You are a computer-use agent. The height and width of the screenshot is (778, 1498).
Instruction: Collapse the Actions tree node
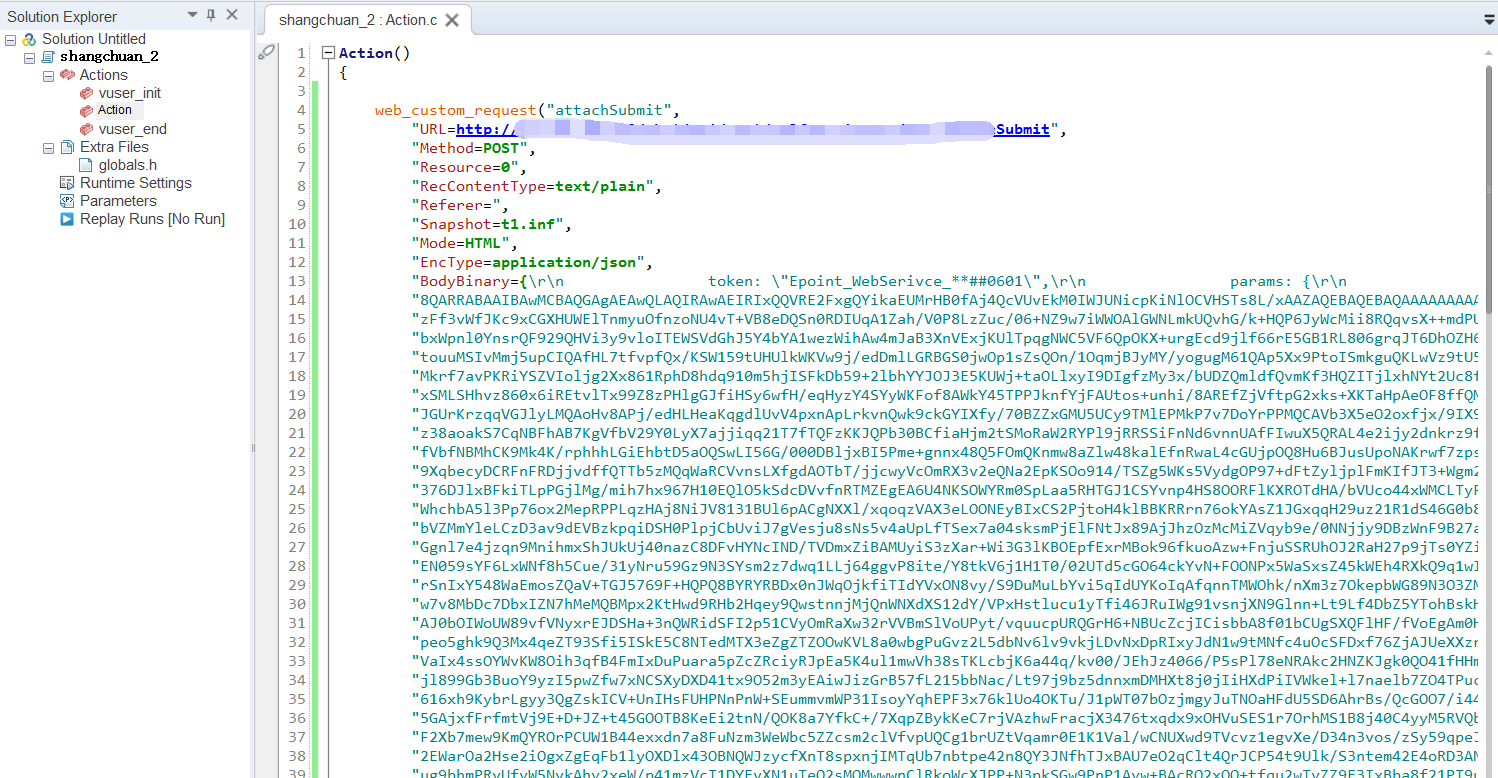48,76
